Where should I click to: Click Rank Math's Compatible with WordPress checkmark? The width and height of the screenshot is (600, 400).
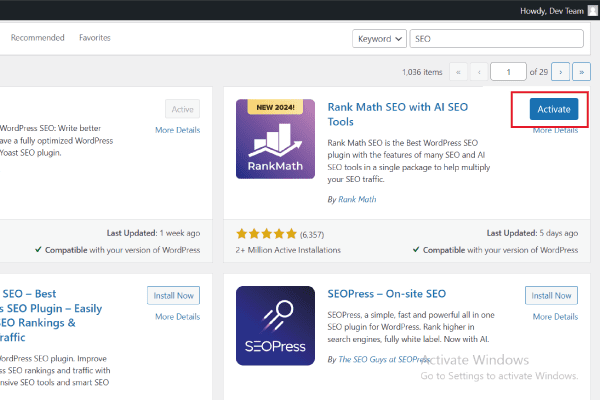[x=416, y=250]
